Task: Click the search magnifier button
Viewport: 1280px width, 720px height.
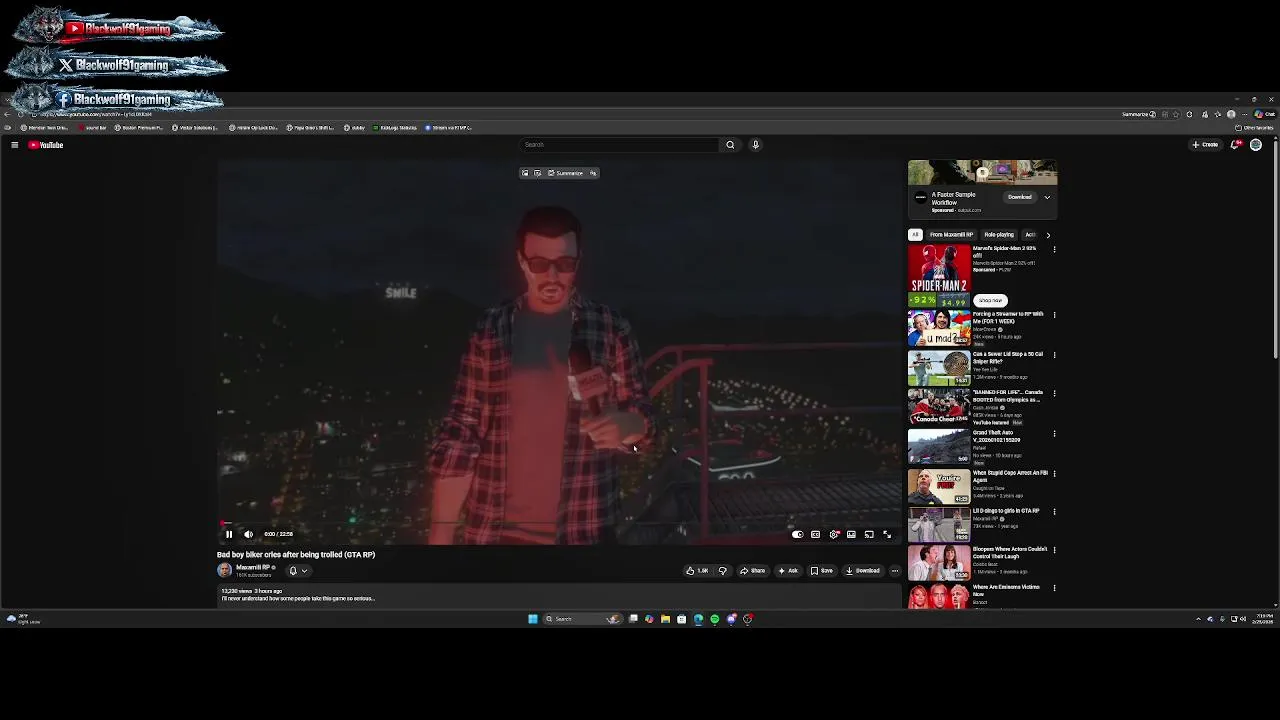Action: click(730, 145)
